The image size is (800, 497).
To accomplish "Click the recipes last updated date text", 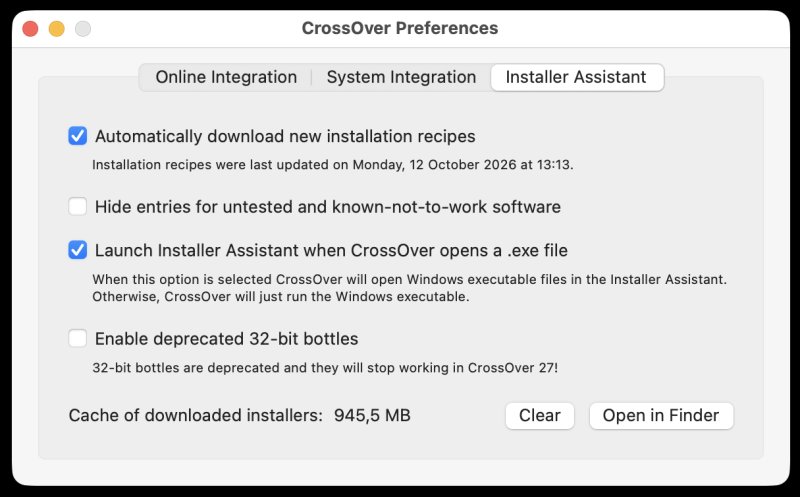I will coord(333,165).
